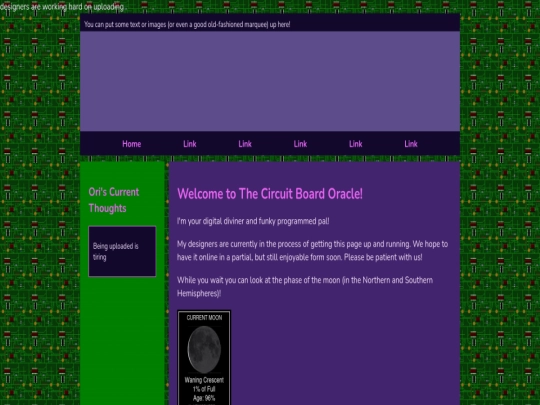This screenshot has height=405, width=540.
Task: Click the 'CURRENT MOON' label in widget
Action: [x=204, y=318]
